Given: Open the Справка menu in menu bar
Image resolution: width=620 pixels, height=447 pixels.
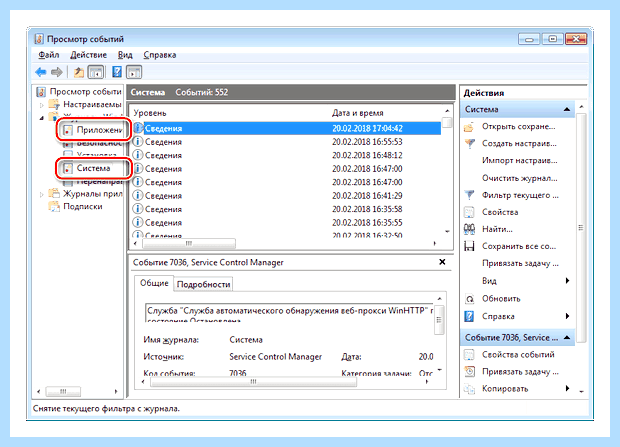Looking at the screenshot, I should click(160, 55).
